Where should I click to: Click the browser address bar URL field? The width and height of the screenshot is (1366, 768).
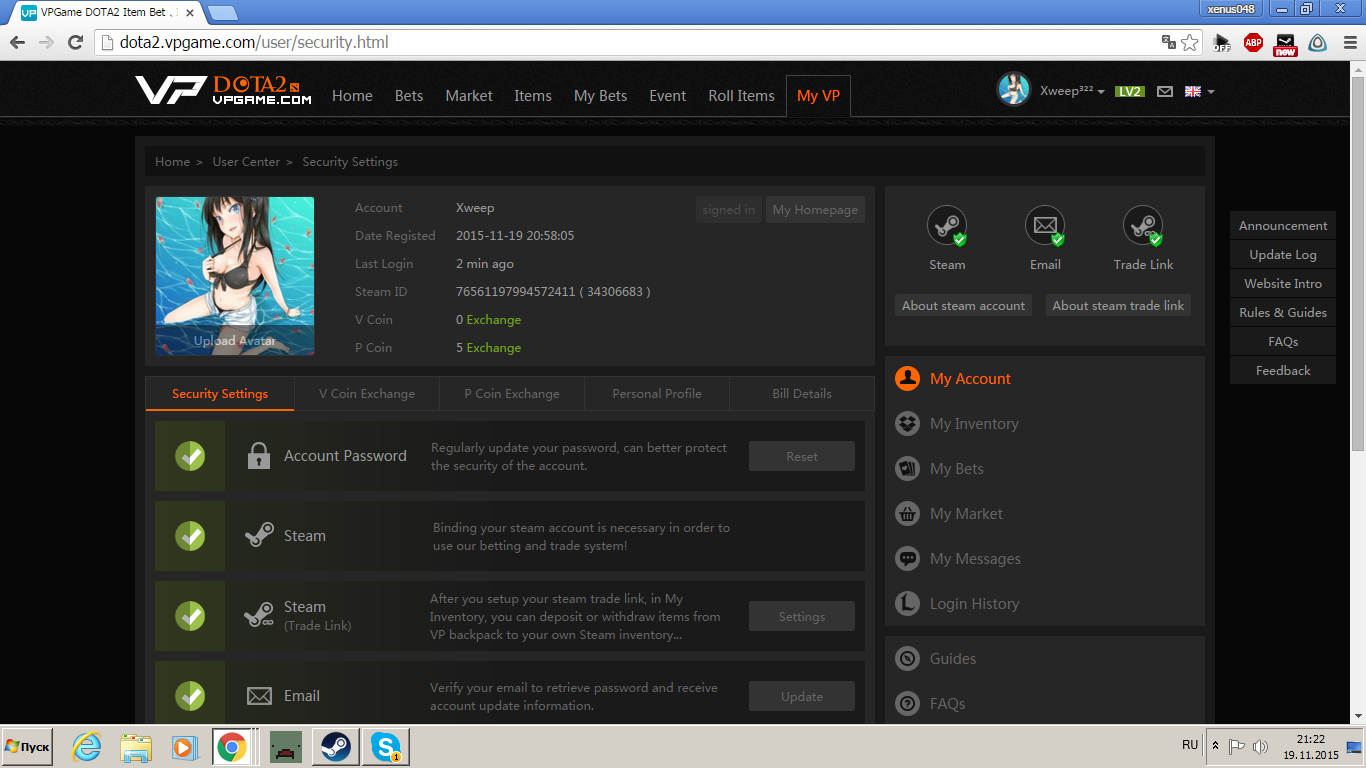pos(640,42)
